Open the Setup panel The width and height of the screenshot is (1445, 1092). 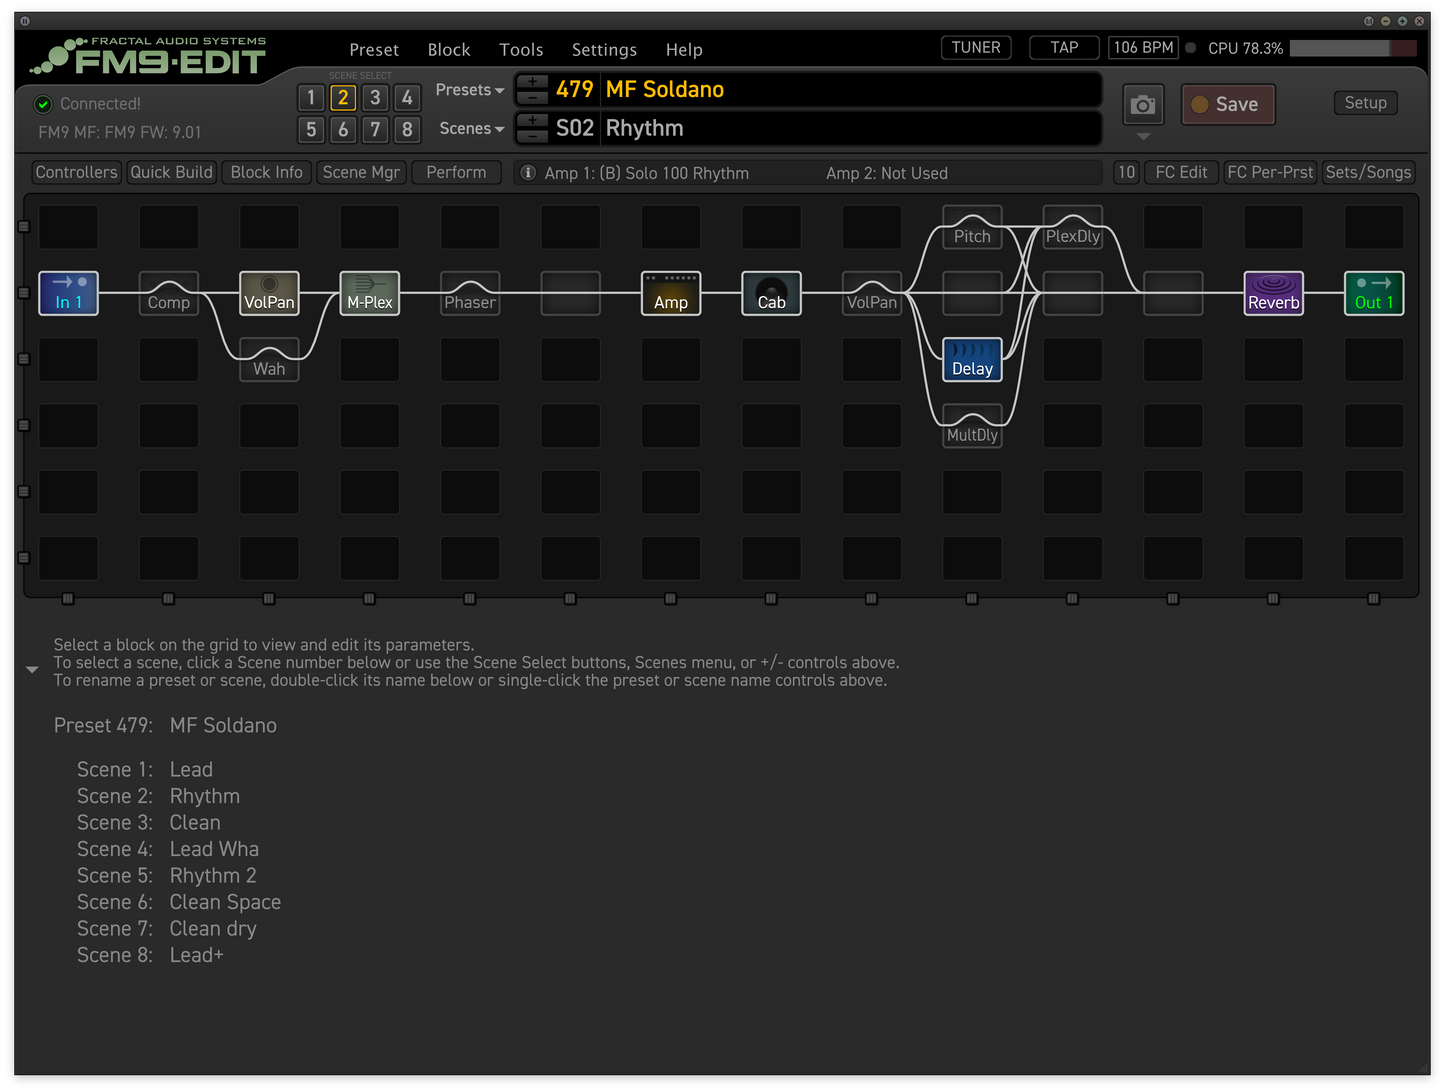1365,102
